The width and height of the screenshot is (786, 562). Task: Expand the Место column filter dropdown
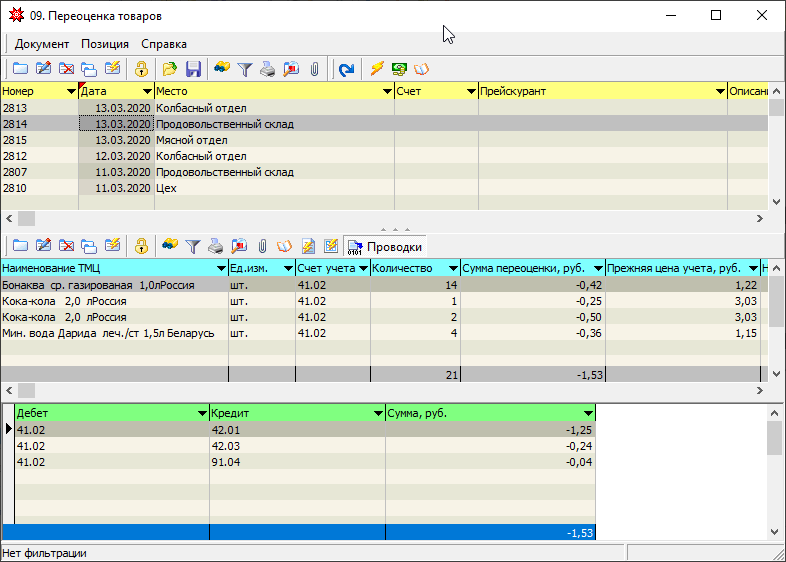386,91
